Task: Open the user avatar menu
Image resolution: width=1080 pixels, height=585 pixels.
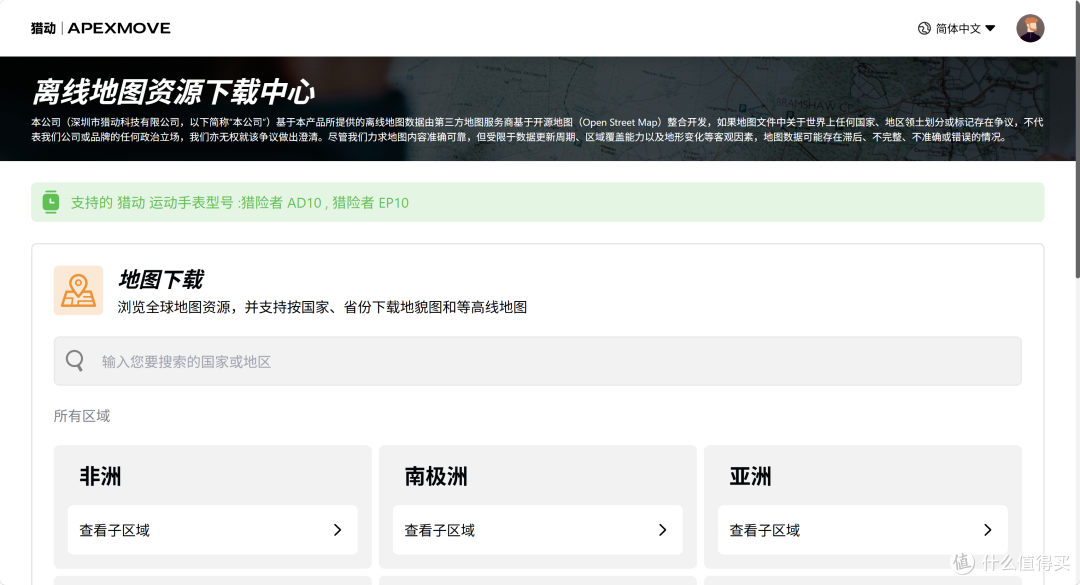Action: [x=1030, y=28]
